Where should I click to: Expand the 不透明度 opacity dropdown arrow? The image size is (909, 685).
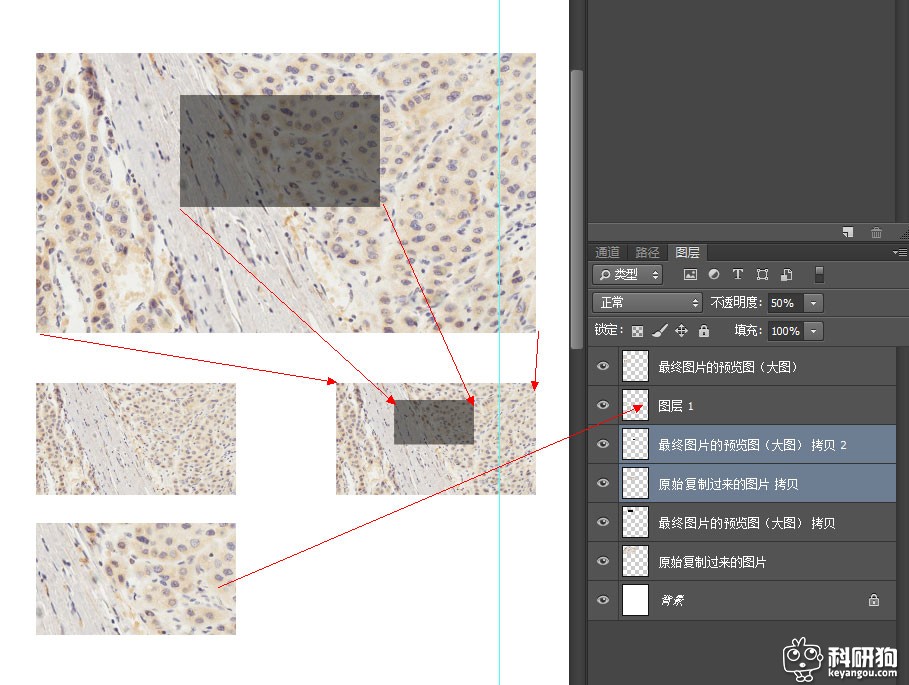click(814, 303)
